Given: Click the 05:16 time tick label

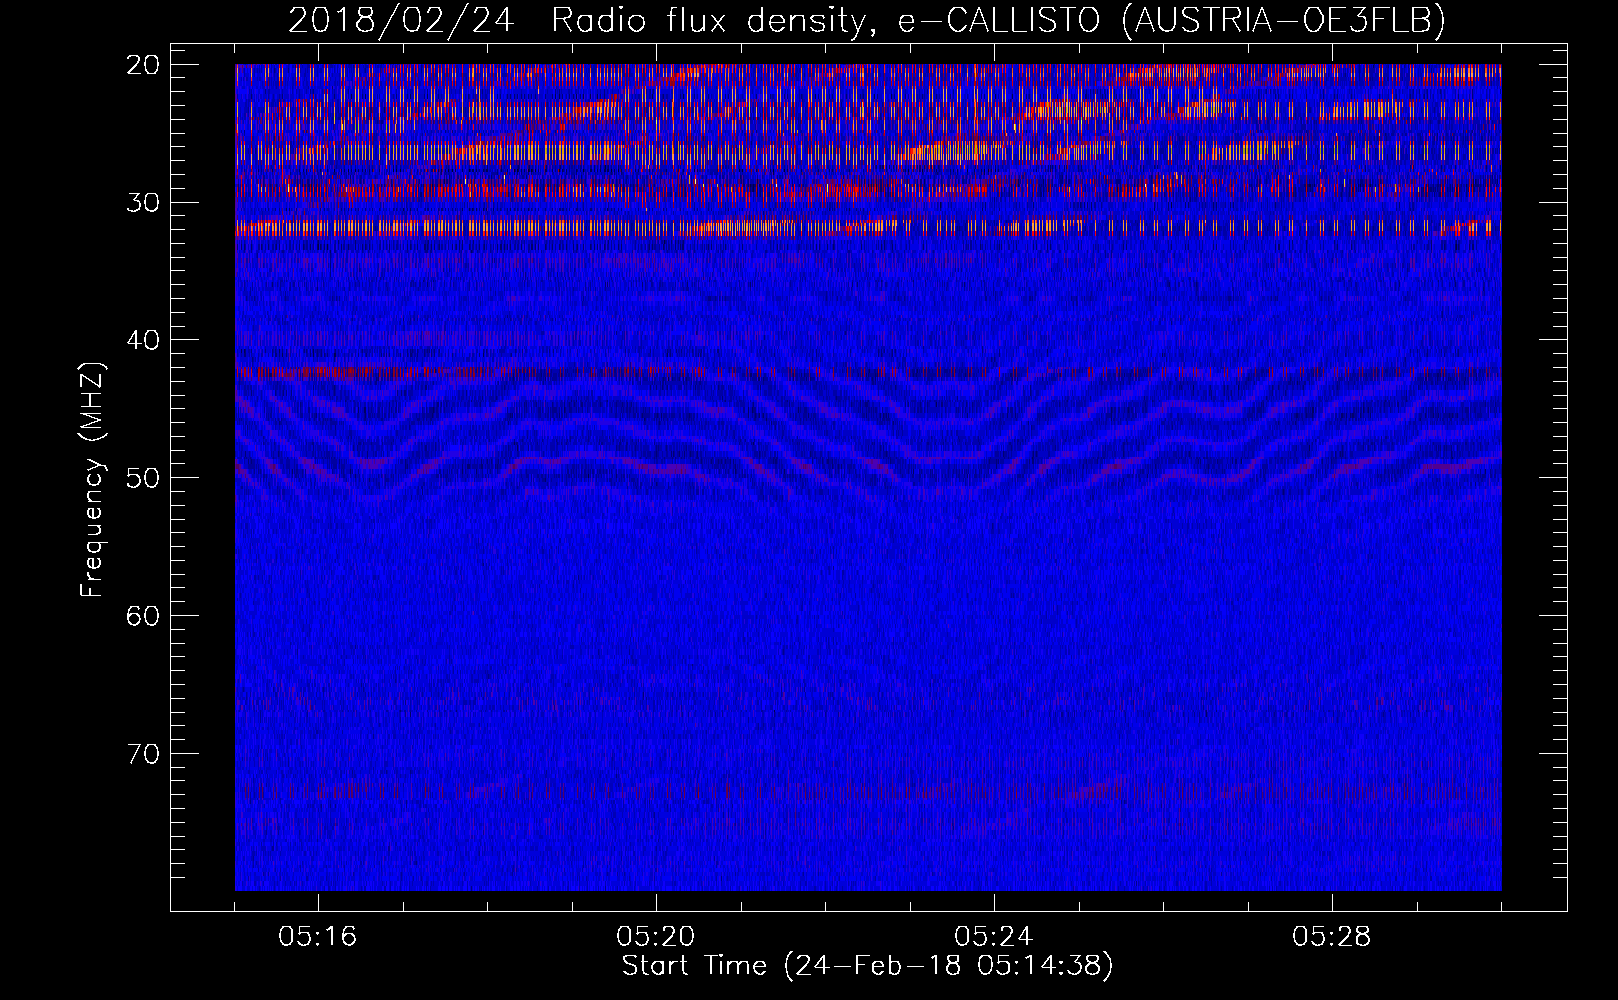Looking at the screenshot, I should 318,937.
